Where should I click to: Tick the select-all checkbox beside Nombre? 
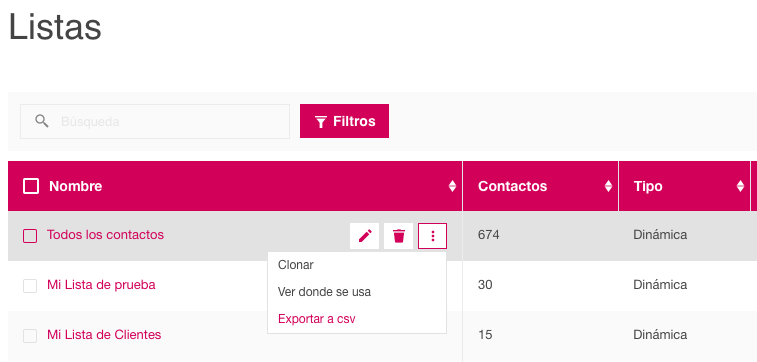[31, 186]
